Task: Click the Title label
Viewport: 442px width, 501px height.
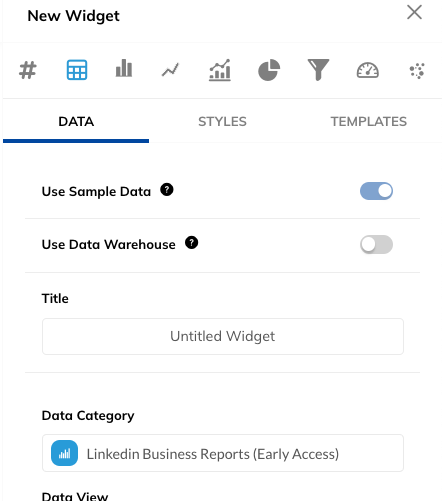Action: [x=55, y=298]
